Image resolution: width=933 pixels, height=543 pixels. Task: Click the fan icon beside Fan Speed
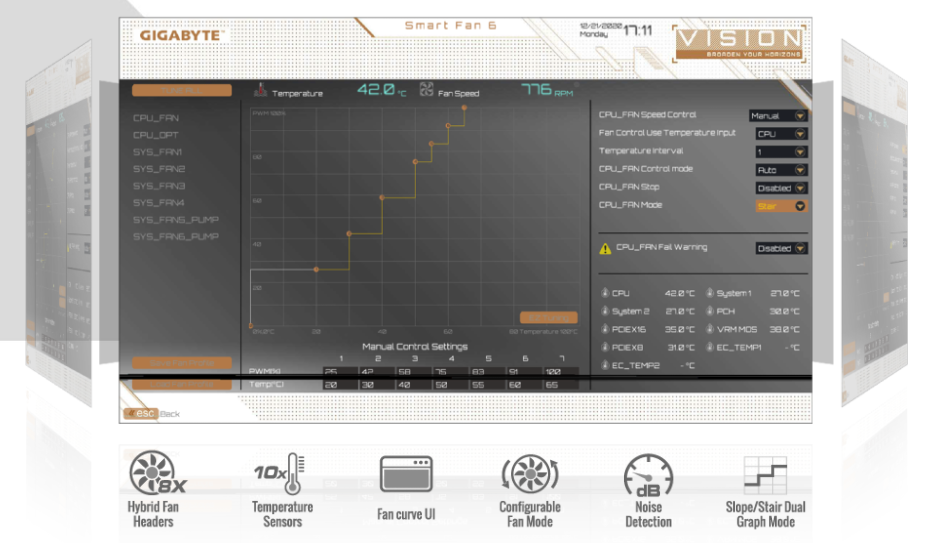427,90
